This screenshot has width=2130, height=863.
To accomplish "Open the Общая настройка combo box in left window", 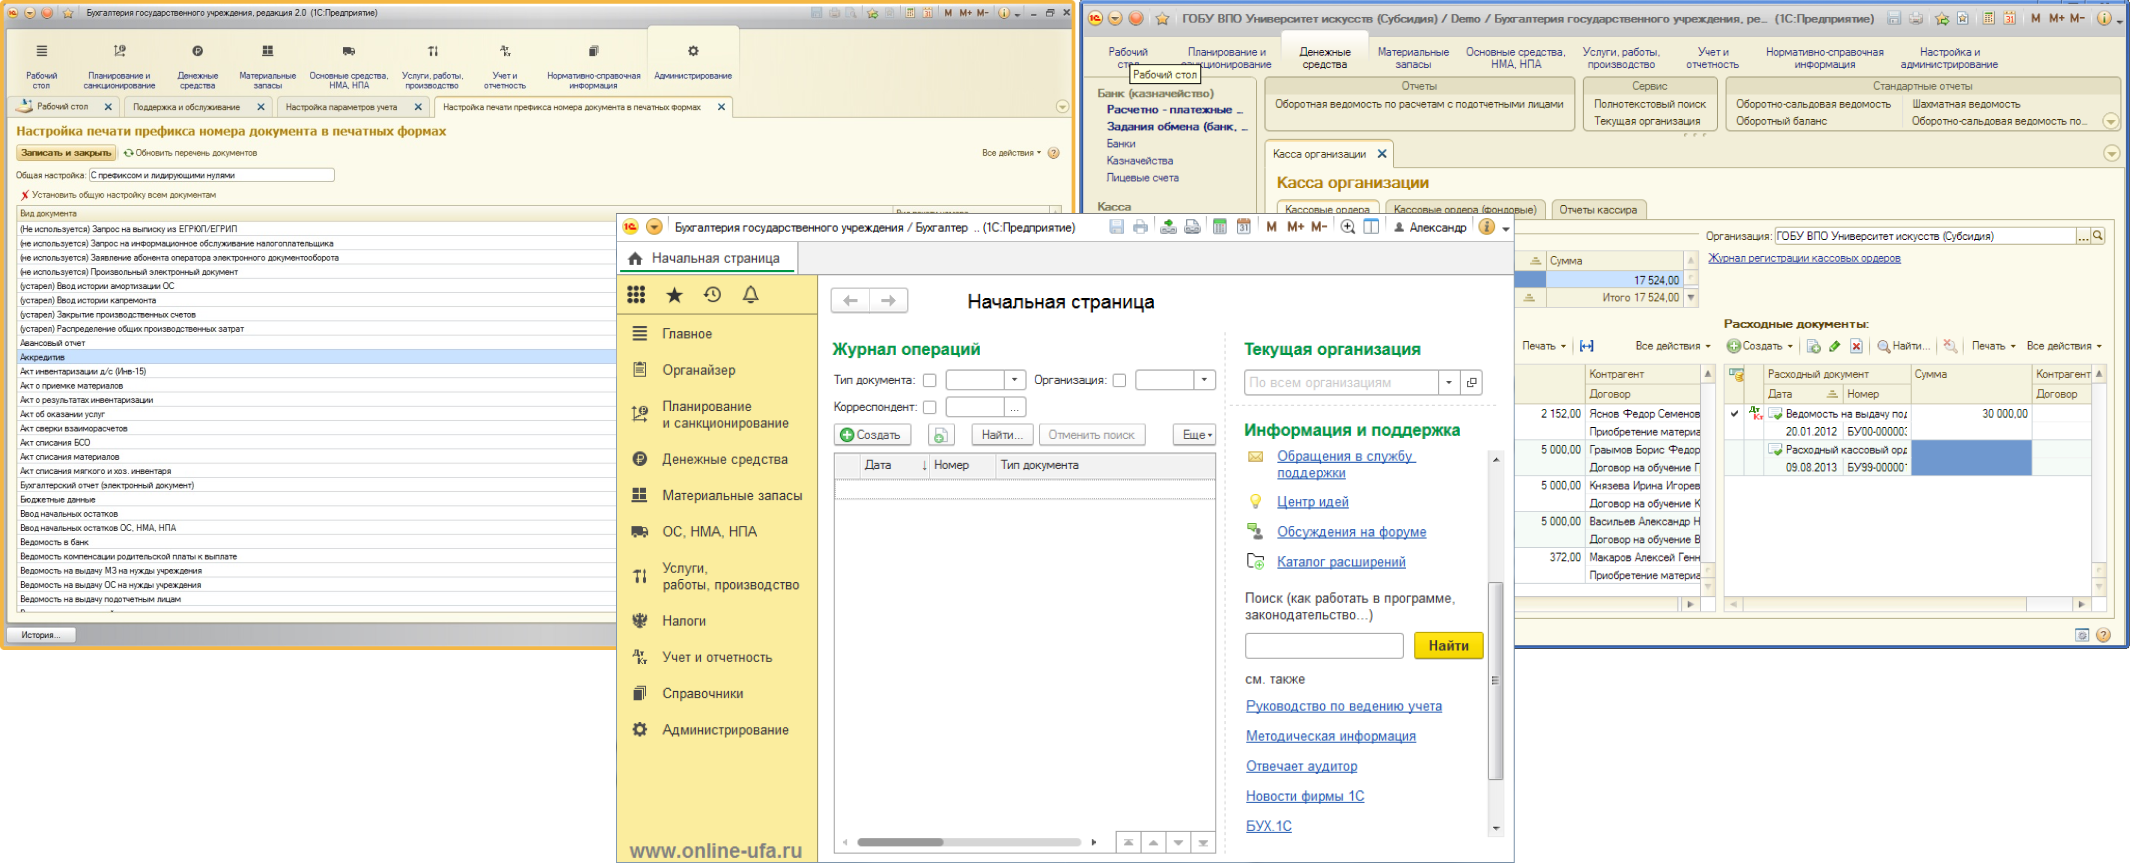I will [x=211, y=175].
